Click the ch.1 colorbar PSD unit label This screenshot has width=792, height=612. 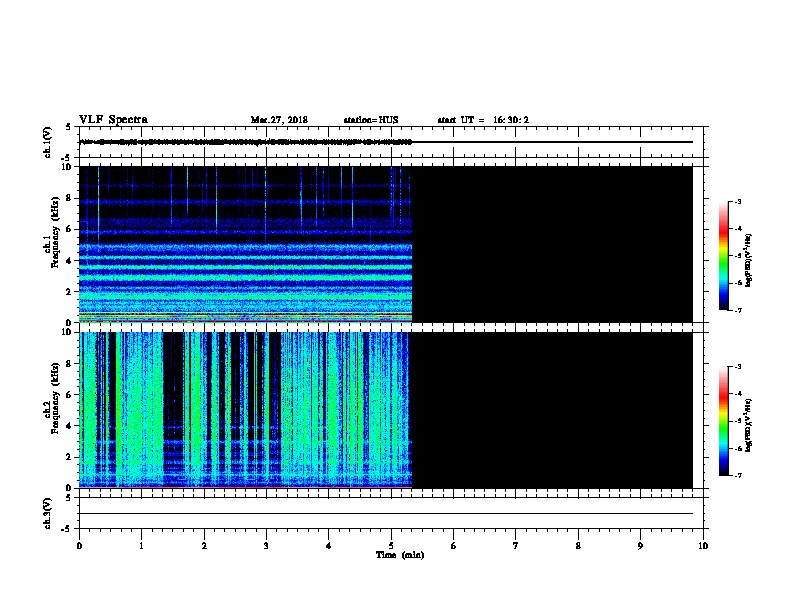pyautogui.click(x=749, y=261)
